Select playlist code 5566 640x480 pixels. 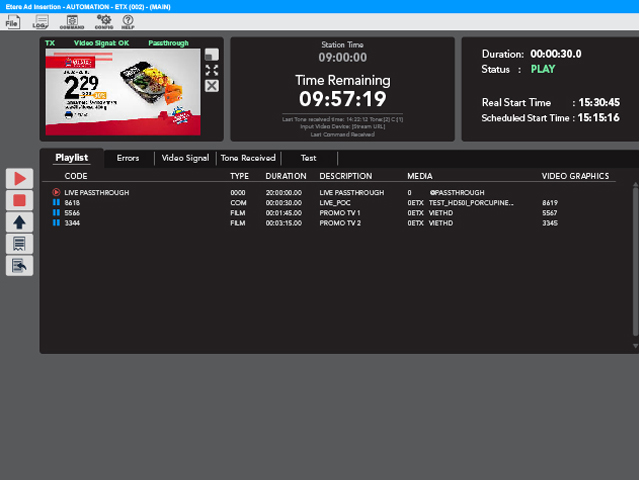pyautogui.click(x=72, y=213)
